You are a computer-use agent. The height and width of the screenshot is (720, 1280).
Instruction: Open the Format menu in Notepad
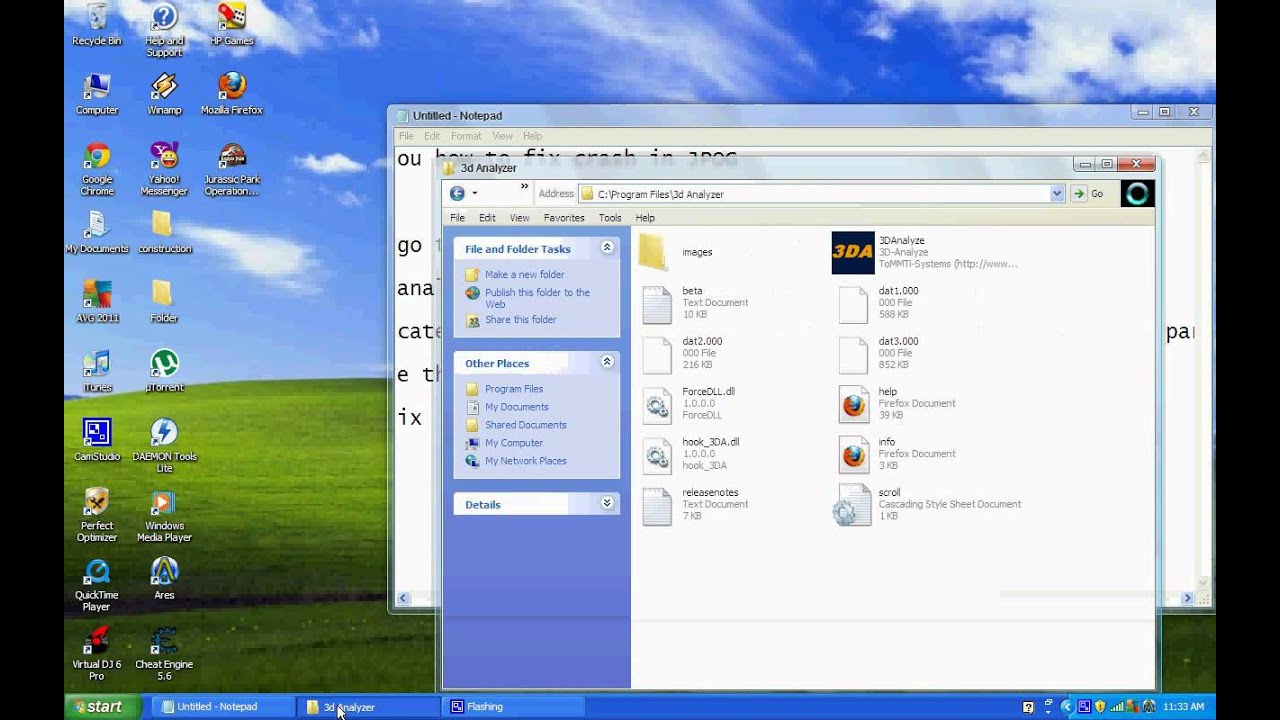(x=466, y=136)
